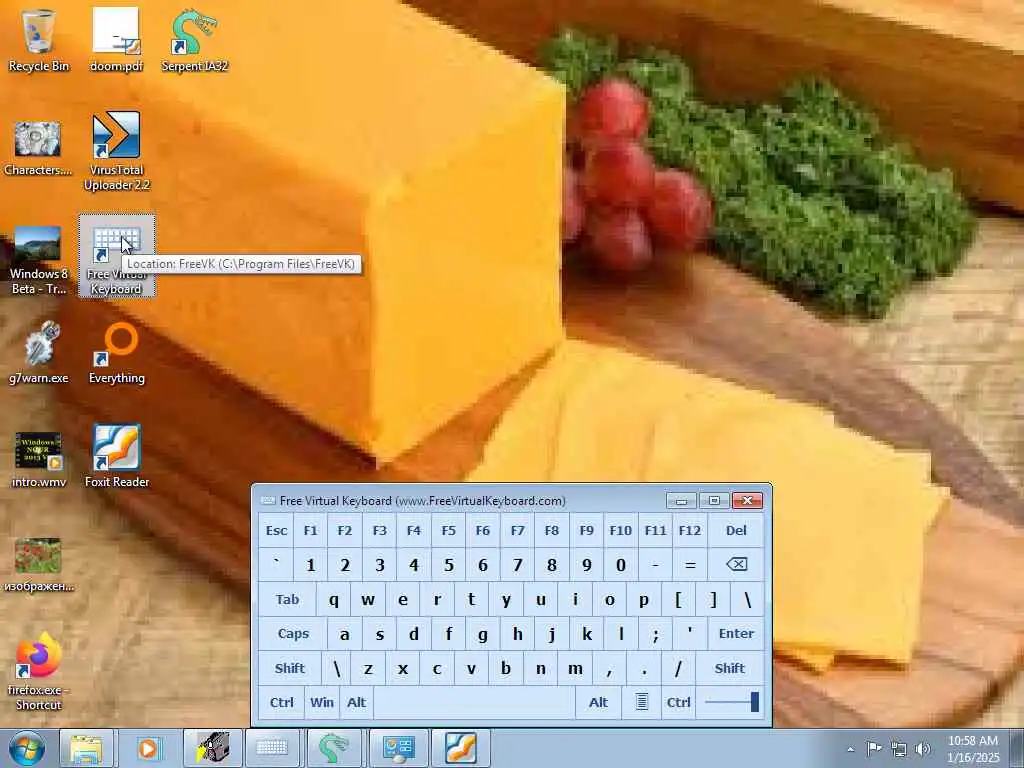Select intro.wmv video file icon
The height and width of the screenshot is (768, 1024).
[x=38, y=460]
